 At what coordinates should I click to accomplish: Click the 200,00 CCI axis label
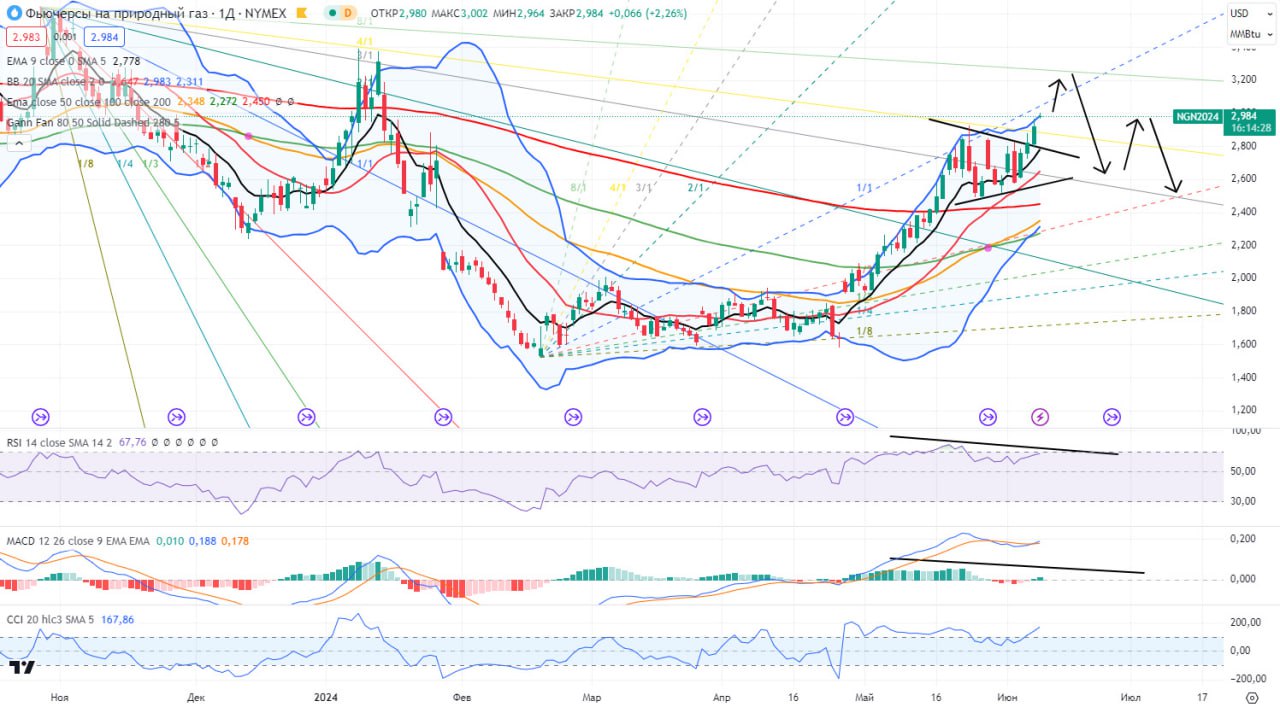tap(1245, 622)
